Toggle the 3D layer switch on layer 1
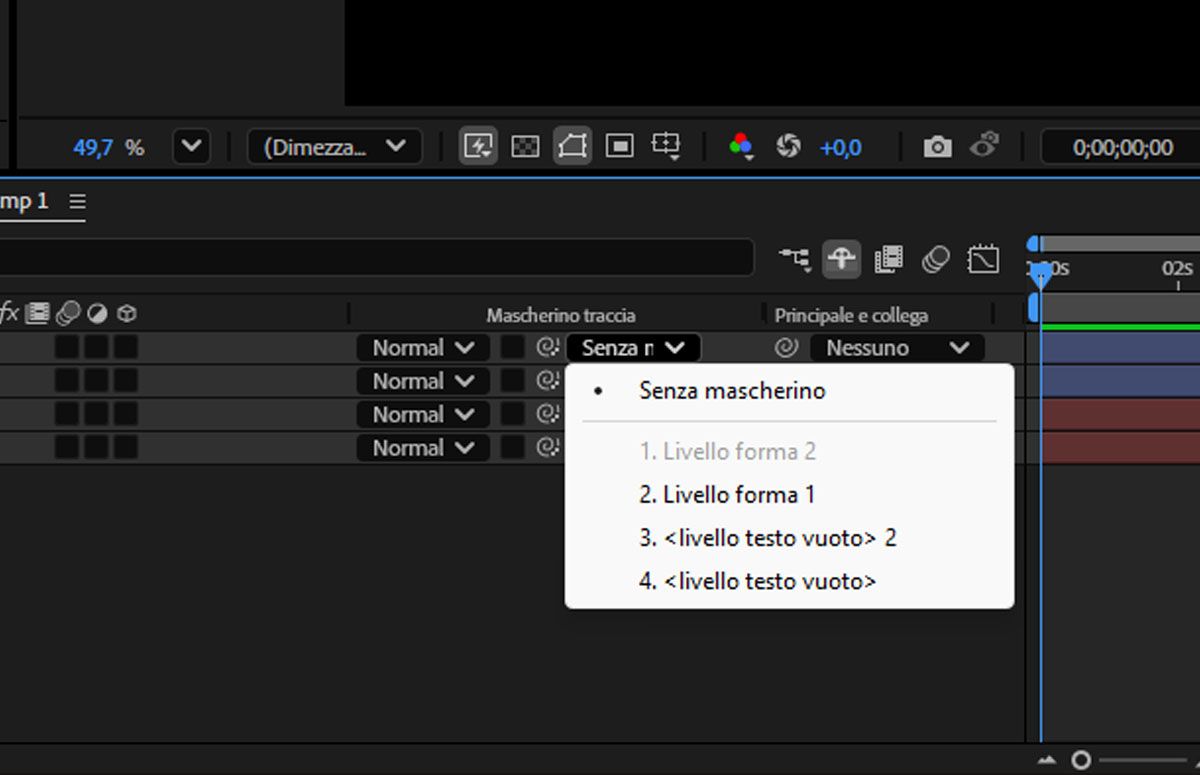The height and width of the screenshot is (775, 1200). [126, 348]
